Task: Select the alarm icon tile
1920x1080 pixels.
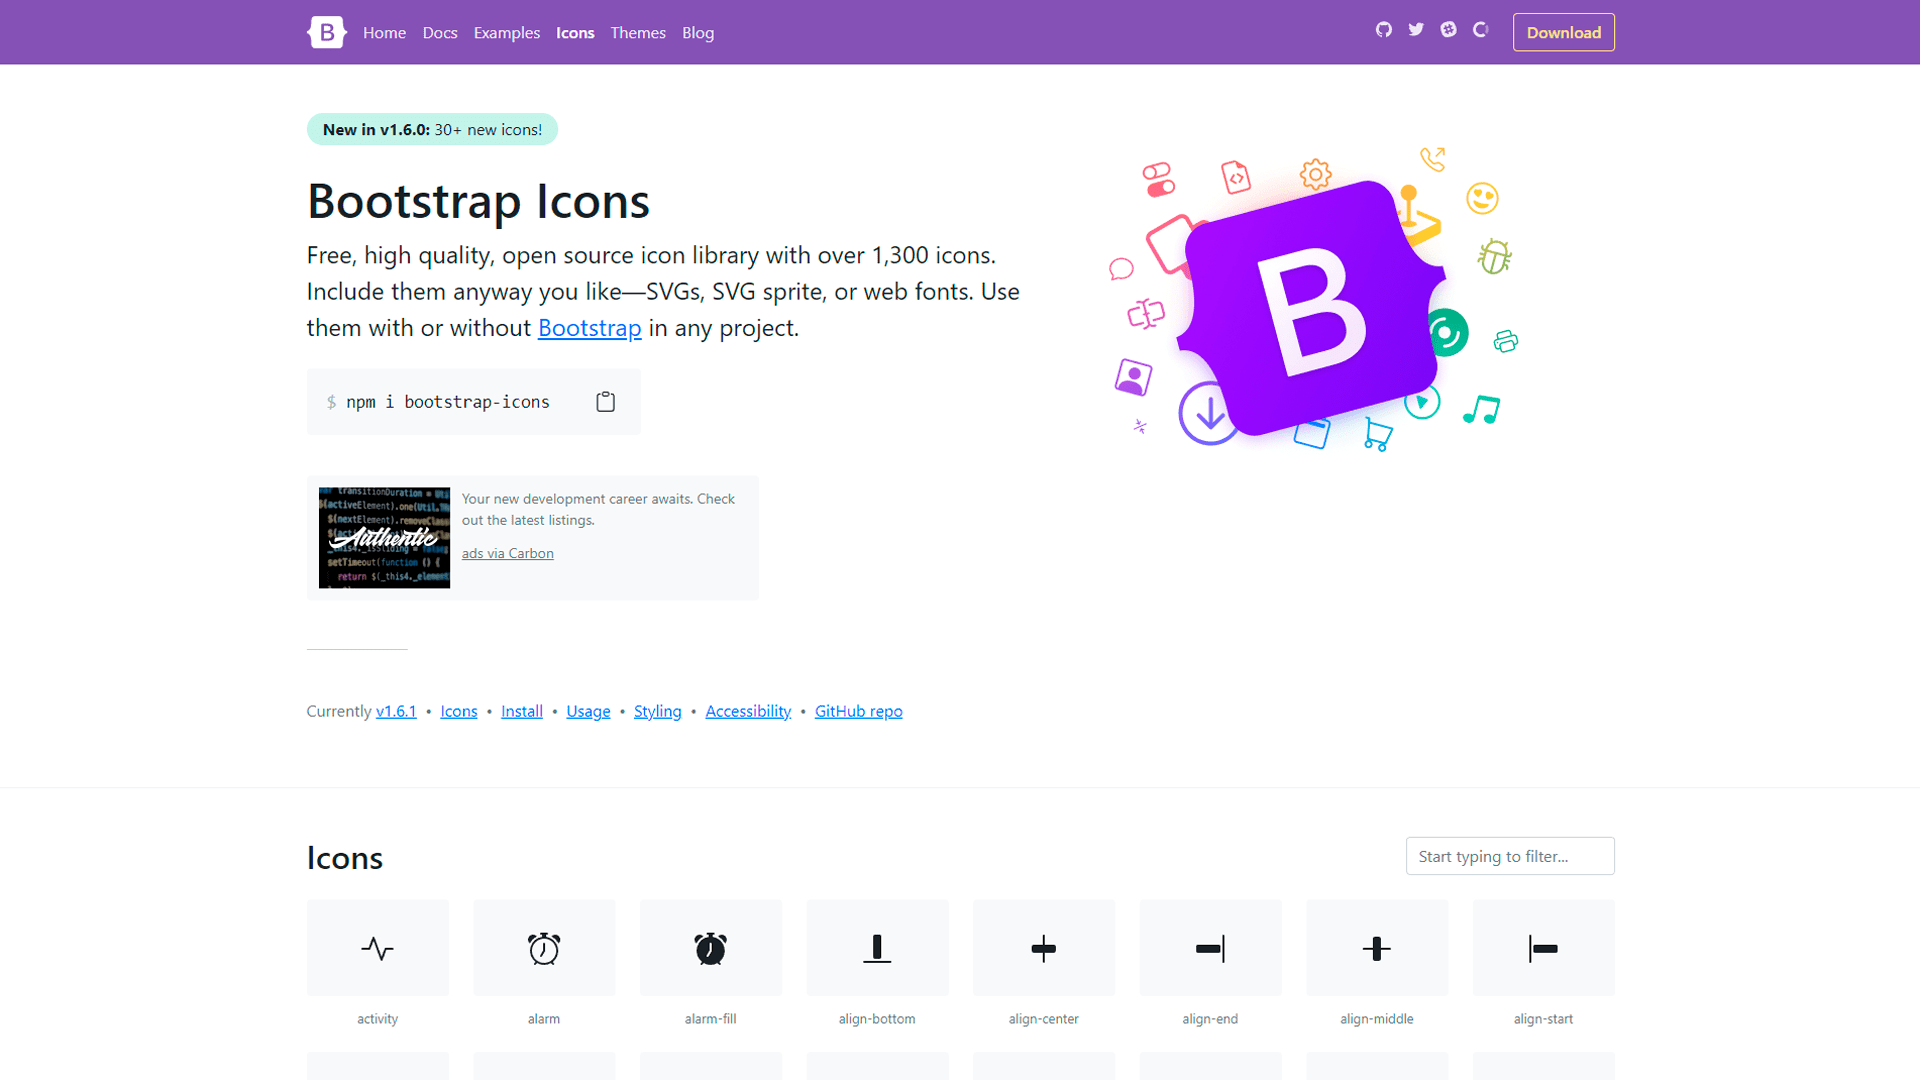Action: pos(544,948)
